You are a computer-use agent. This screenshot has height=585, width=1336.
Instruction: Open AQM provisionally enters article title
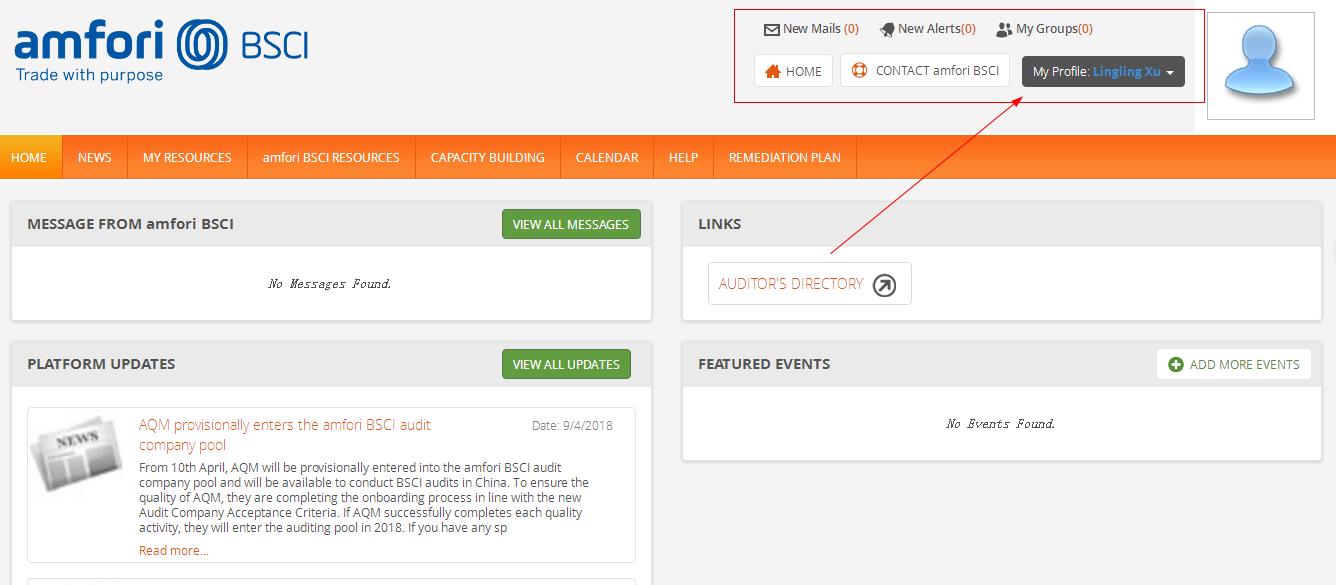[285, 435]
